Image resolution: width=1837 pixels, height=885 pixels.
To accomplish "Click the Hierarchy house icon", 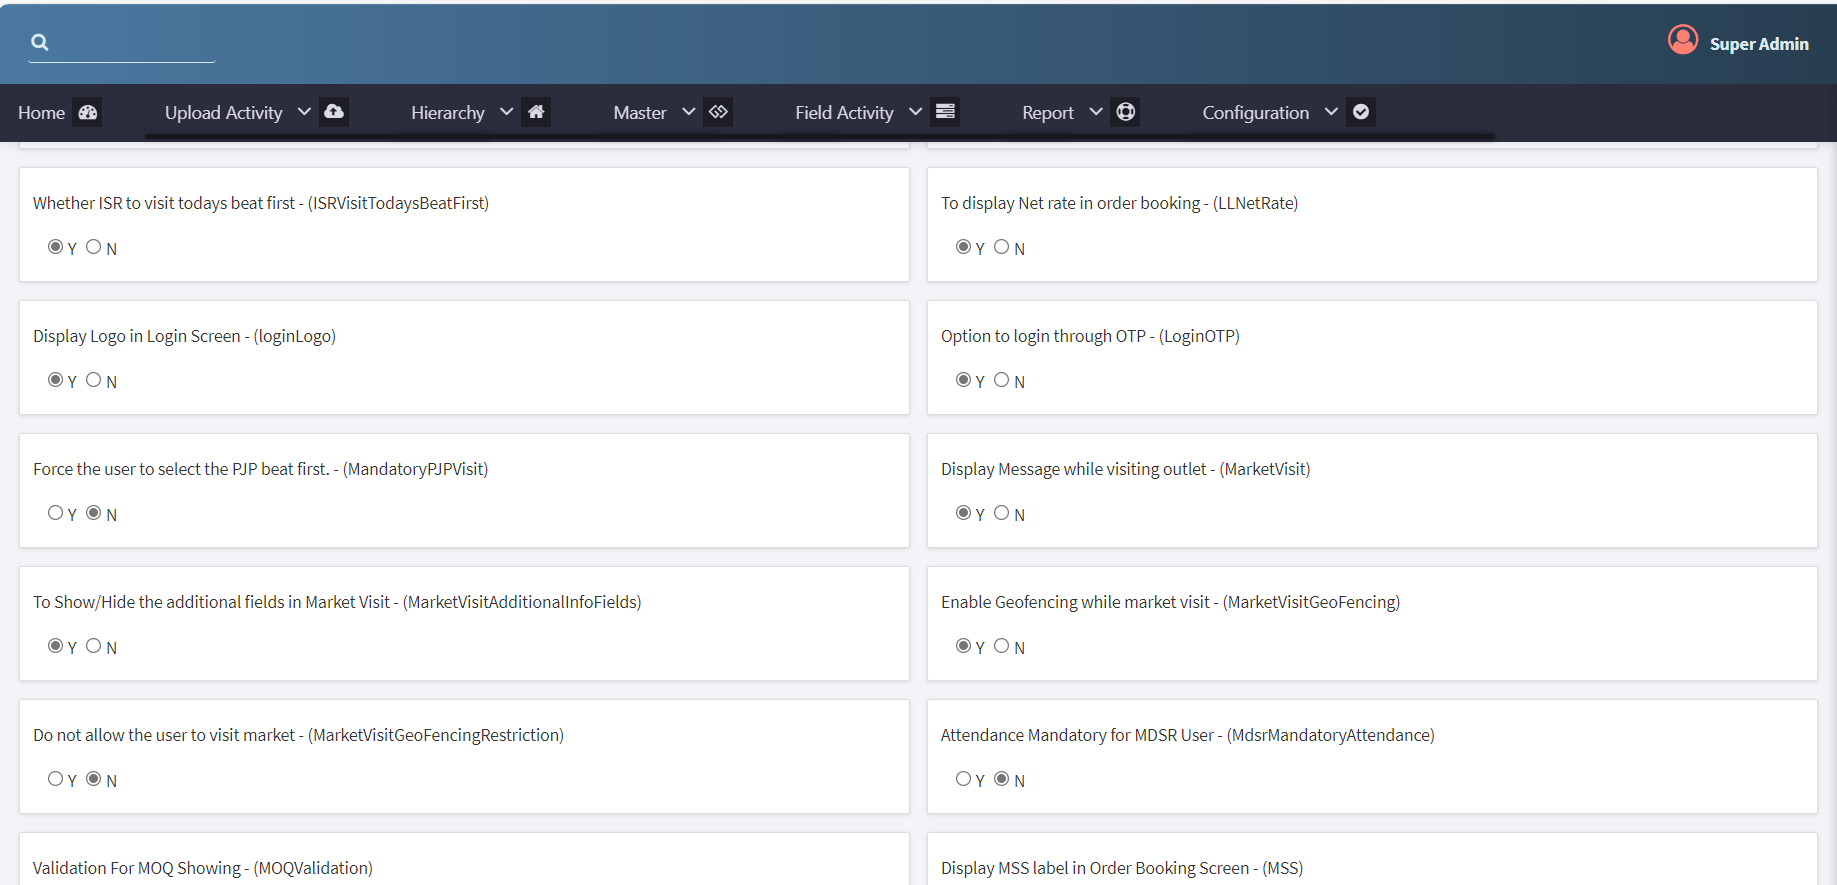I will point(536,112).
